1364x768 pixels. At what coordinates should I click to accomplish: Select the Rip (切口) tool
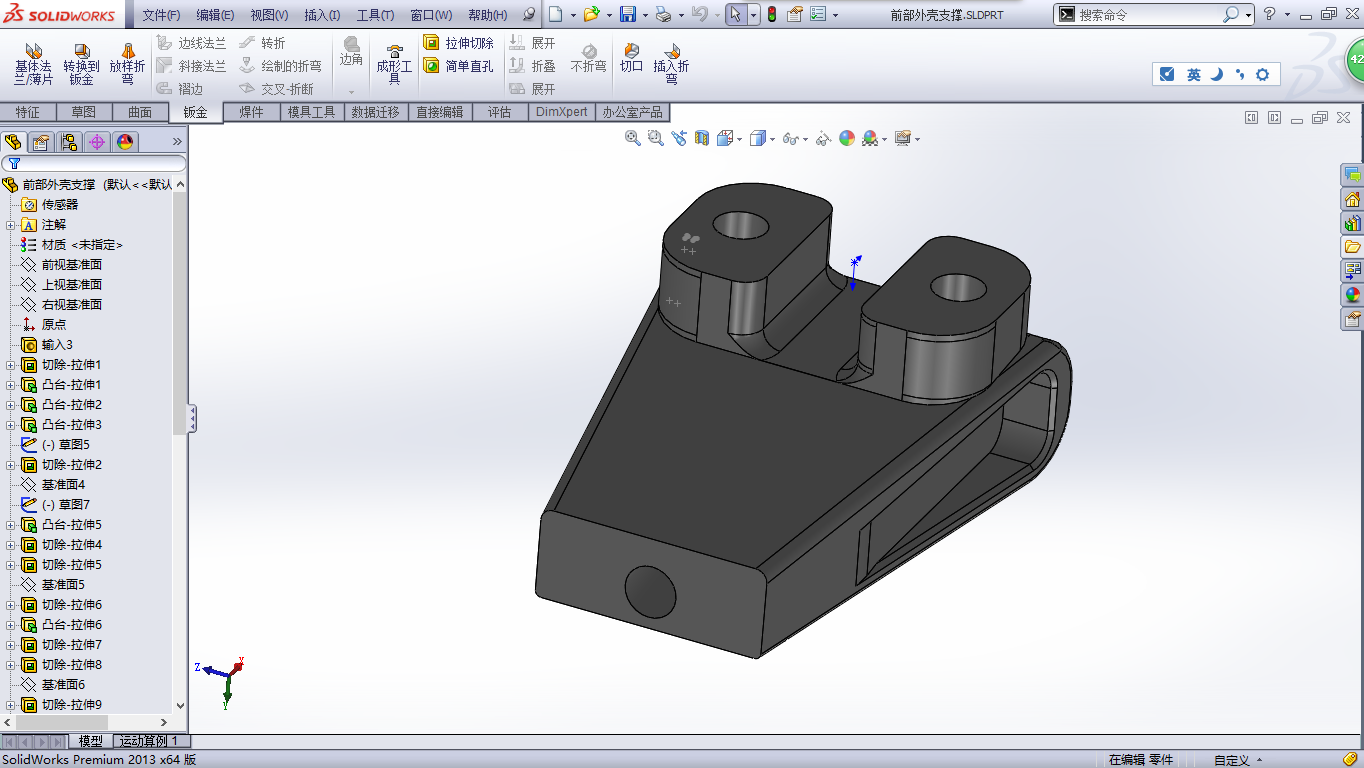click(631, 57)
